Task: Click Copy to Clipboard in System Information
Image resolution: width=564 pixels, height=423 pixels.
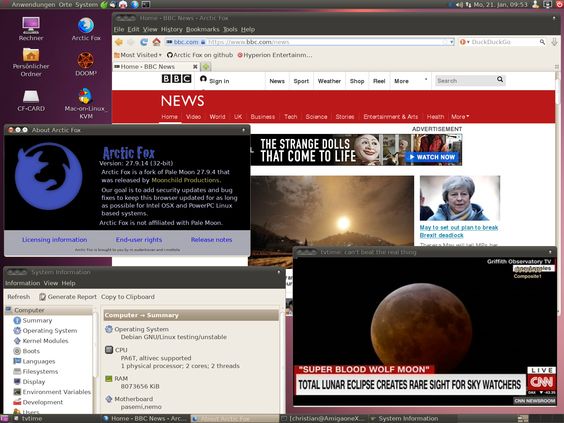Action: (x=128, y=297)
